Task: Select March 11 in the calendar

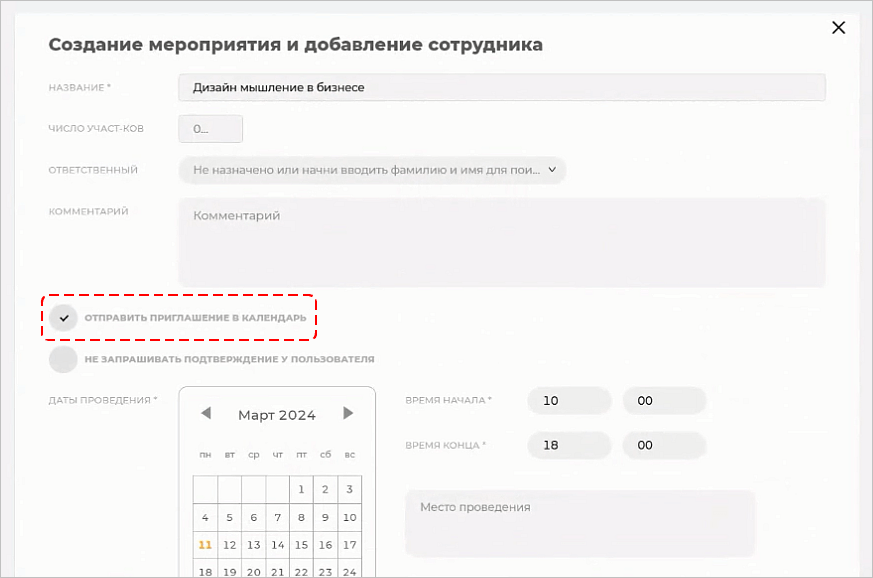Action: (x=205, y=545)
